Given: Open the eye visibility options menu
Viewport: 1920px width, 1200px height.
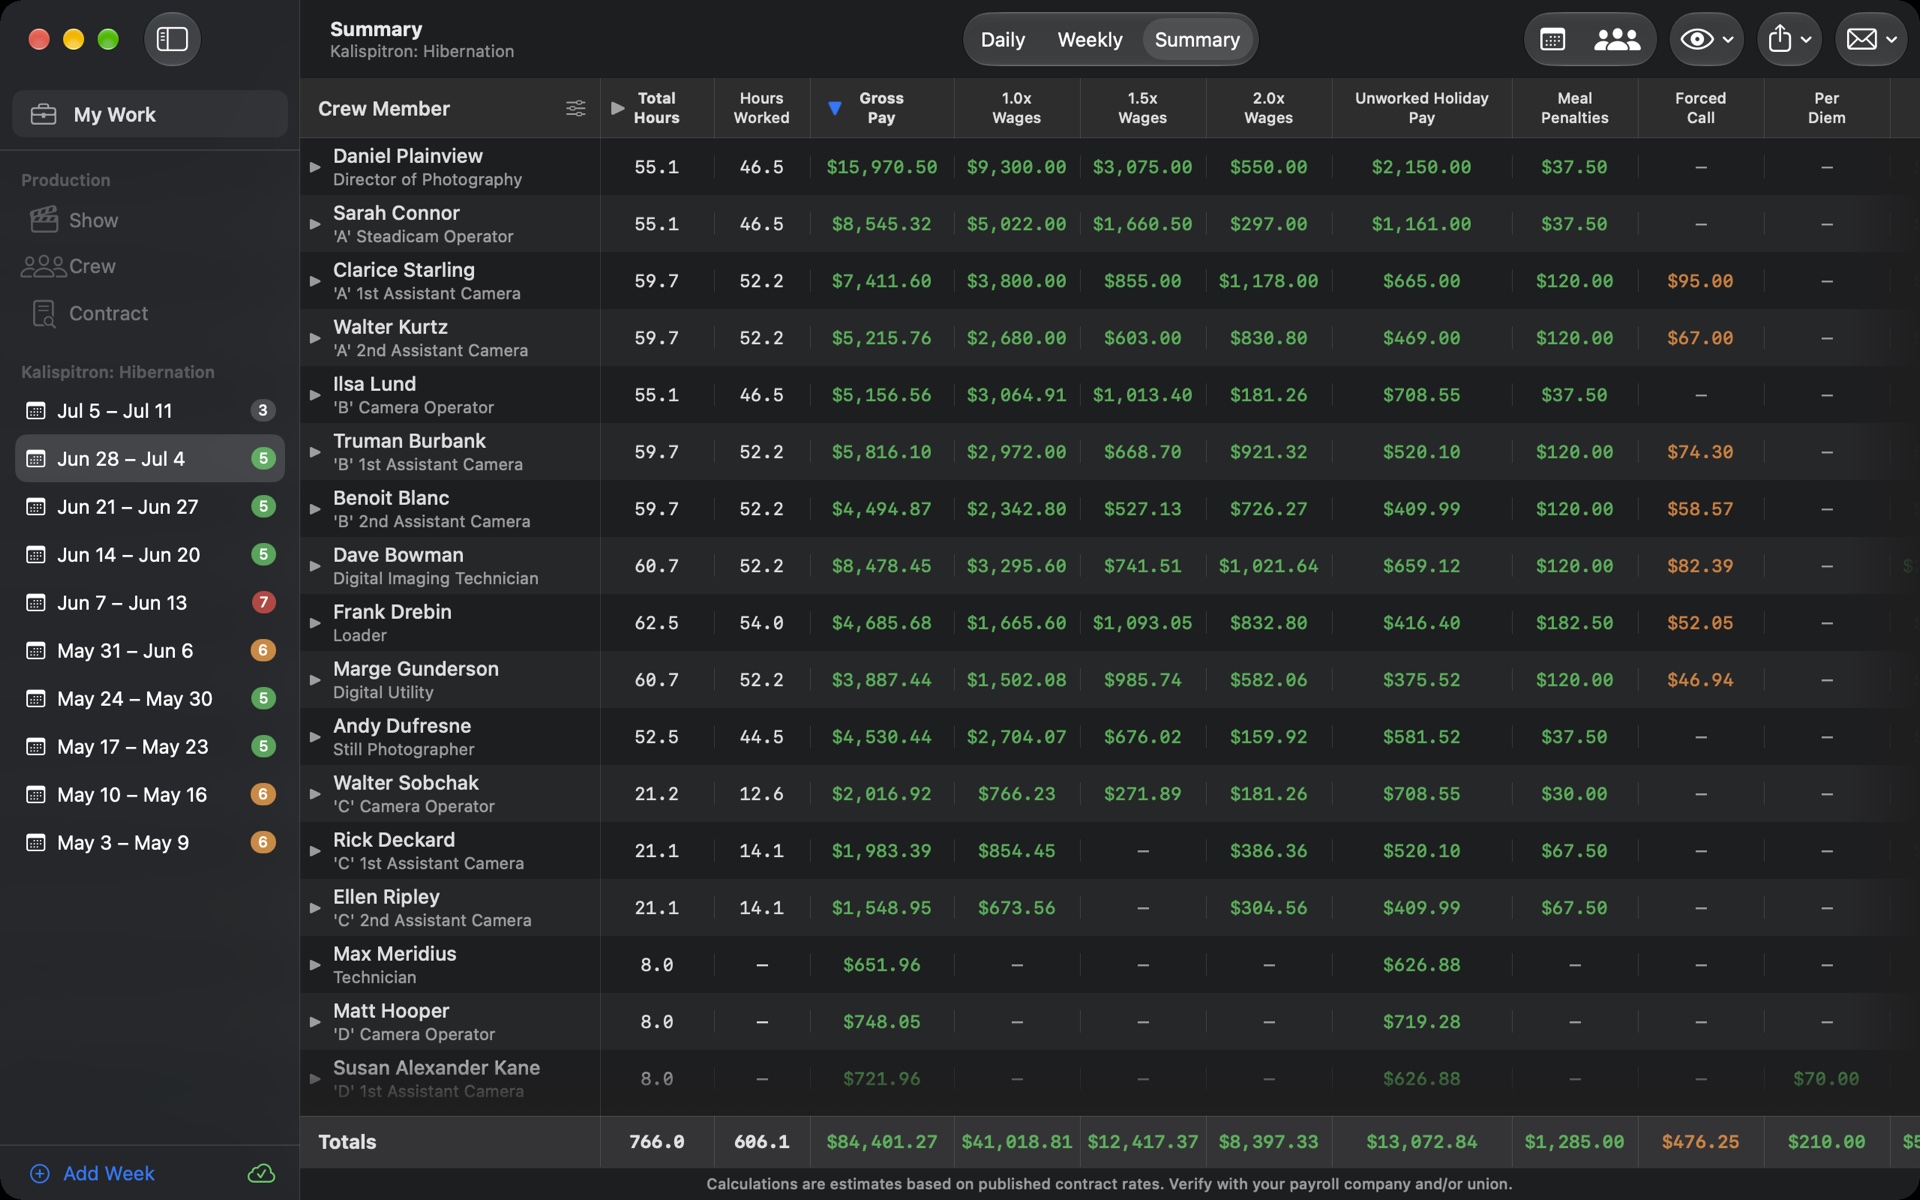Looking at the screenshot, I should point(1706,40).
